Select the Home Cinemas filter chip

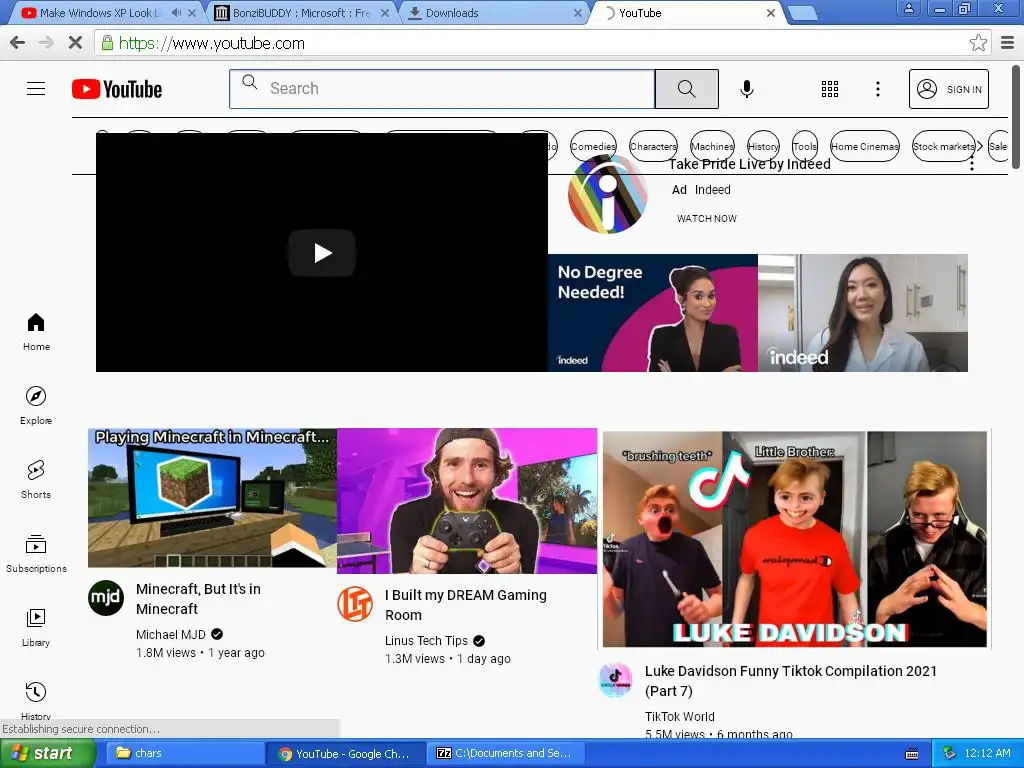[865, 146]
